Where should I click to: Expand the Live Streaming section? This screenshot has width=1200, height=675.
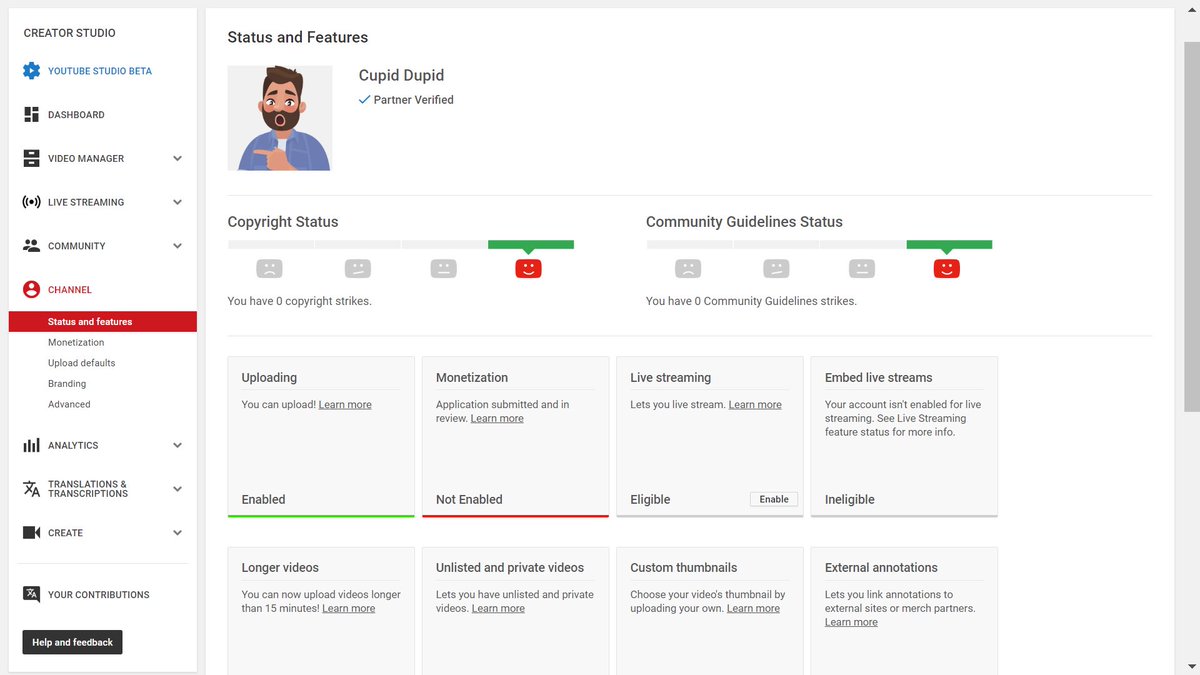tap(177, 202)
